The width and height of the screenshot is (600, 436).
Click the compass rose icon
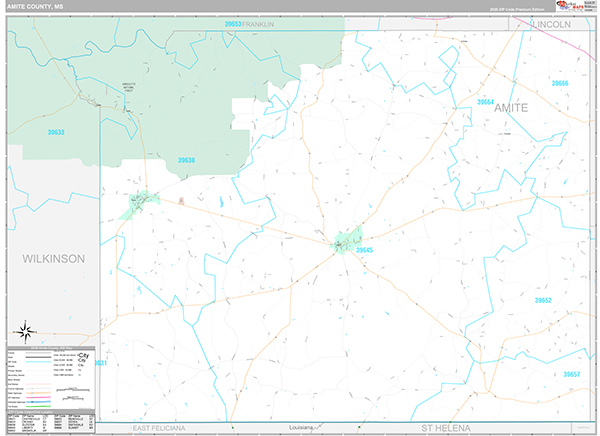[26, 333]
